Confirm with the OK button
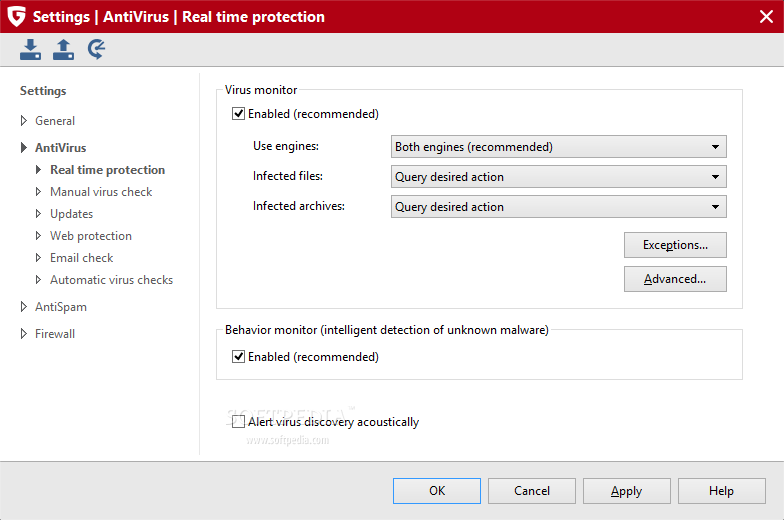The height and width of the screenshot is (520, 784). 436,491
